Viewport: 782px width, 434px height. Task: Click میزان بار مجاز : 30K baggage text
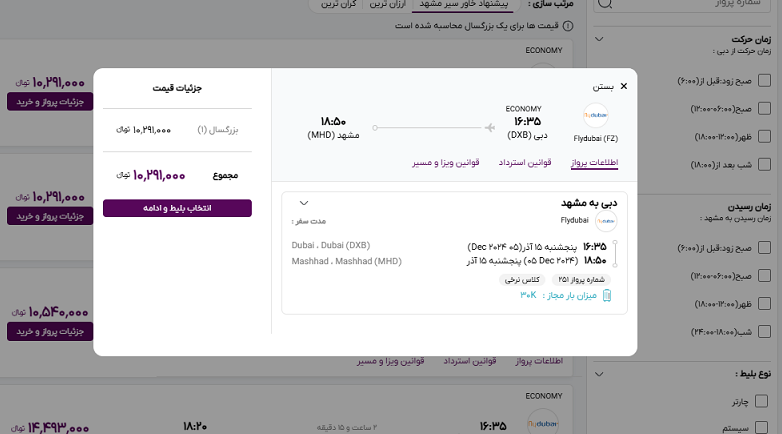559,295
